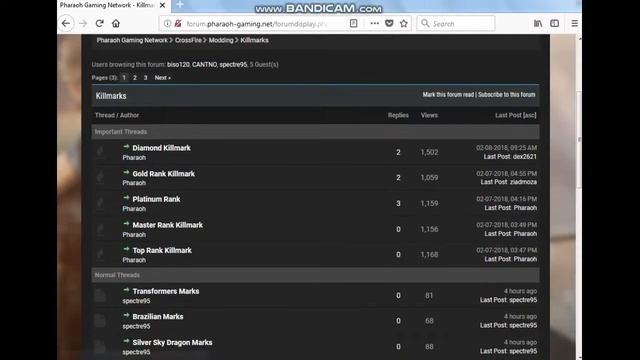Jump to first unread in Silver Sky Dragon Marks

126,341
